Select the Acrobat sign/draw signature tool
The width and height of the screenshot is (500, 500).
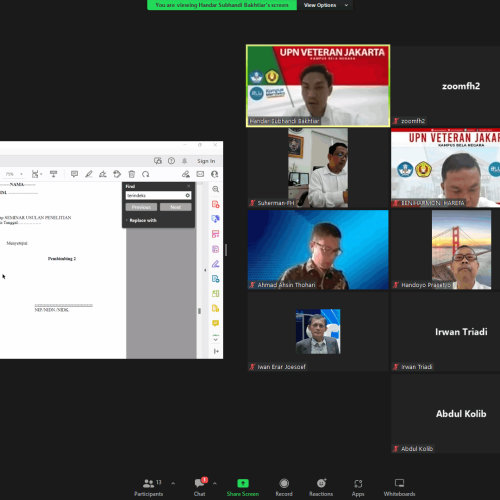[103, 174]
